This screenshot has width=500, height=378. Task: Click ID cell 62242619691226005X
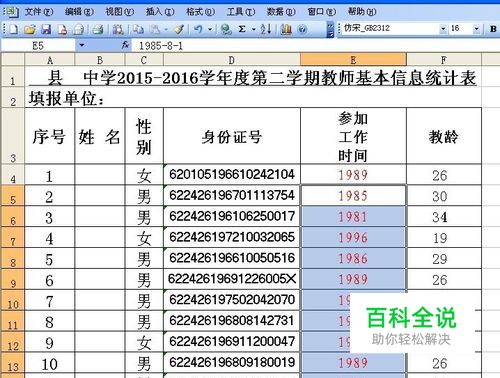[232, 279]
